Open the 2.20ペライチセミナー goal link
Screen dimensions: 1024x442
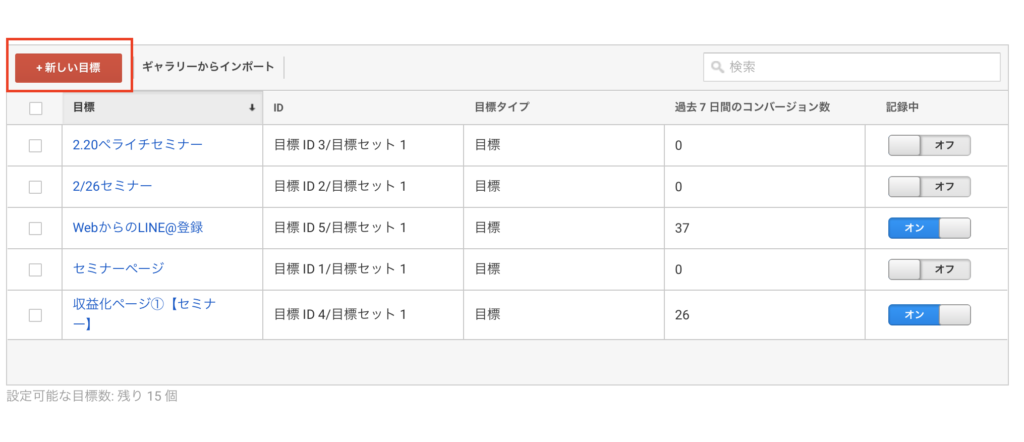point(138,145)
